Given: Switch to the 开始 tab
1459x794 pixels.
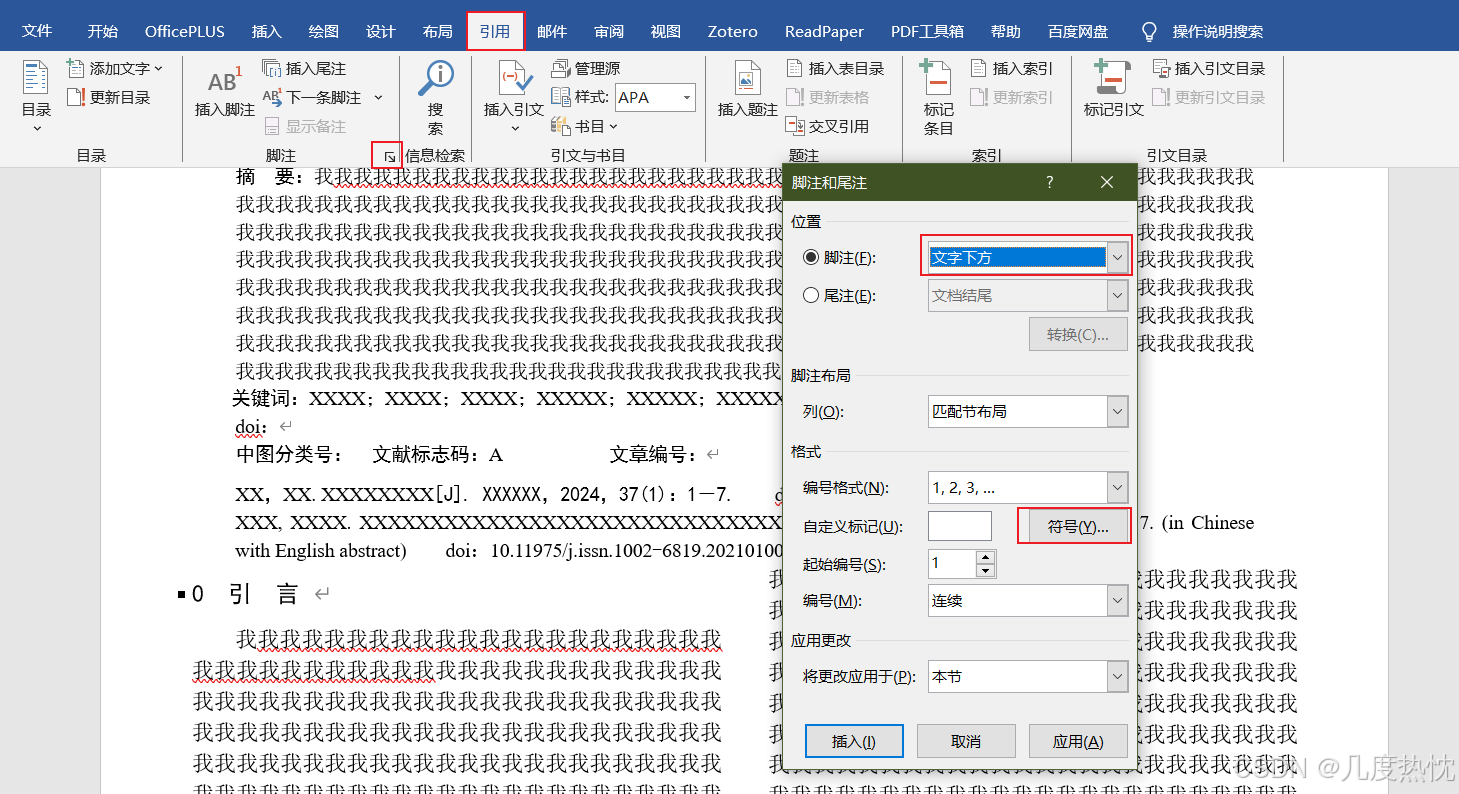Looking at the screenshot, I should 102,31.
